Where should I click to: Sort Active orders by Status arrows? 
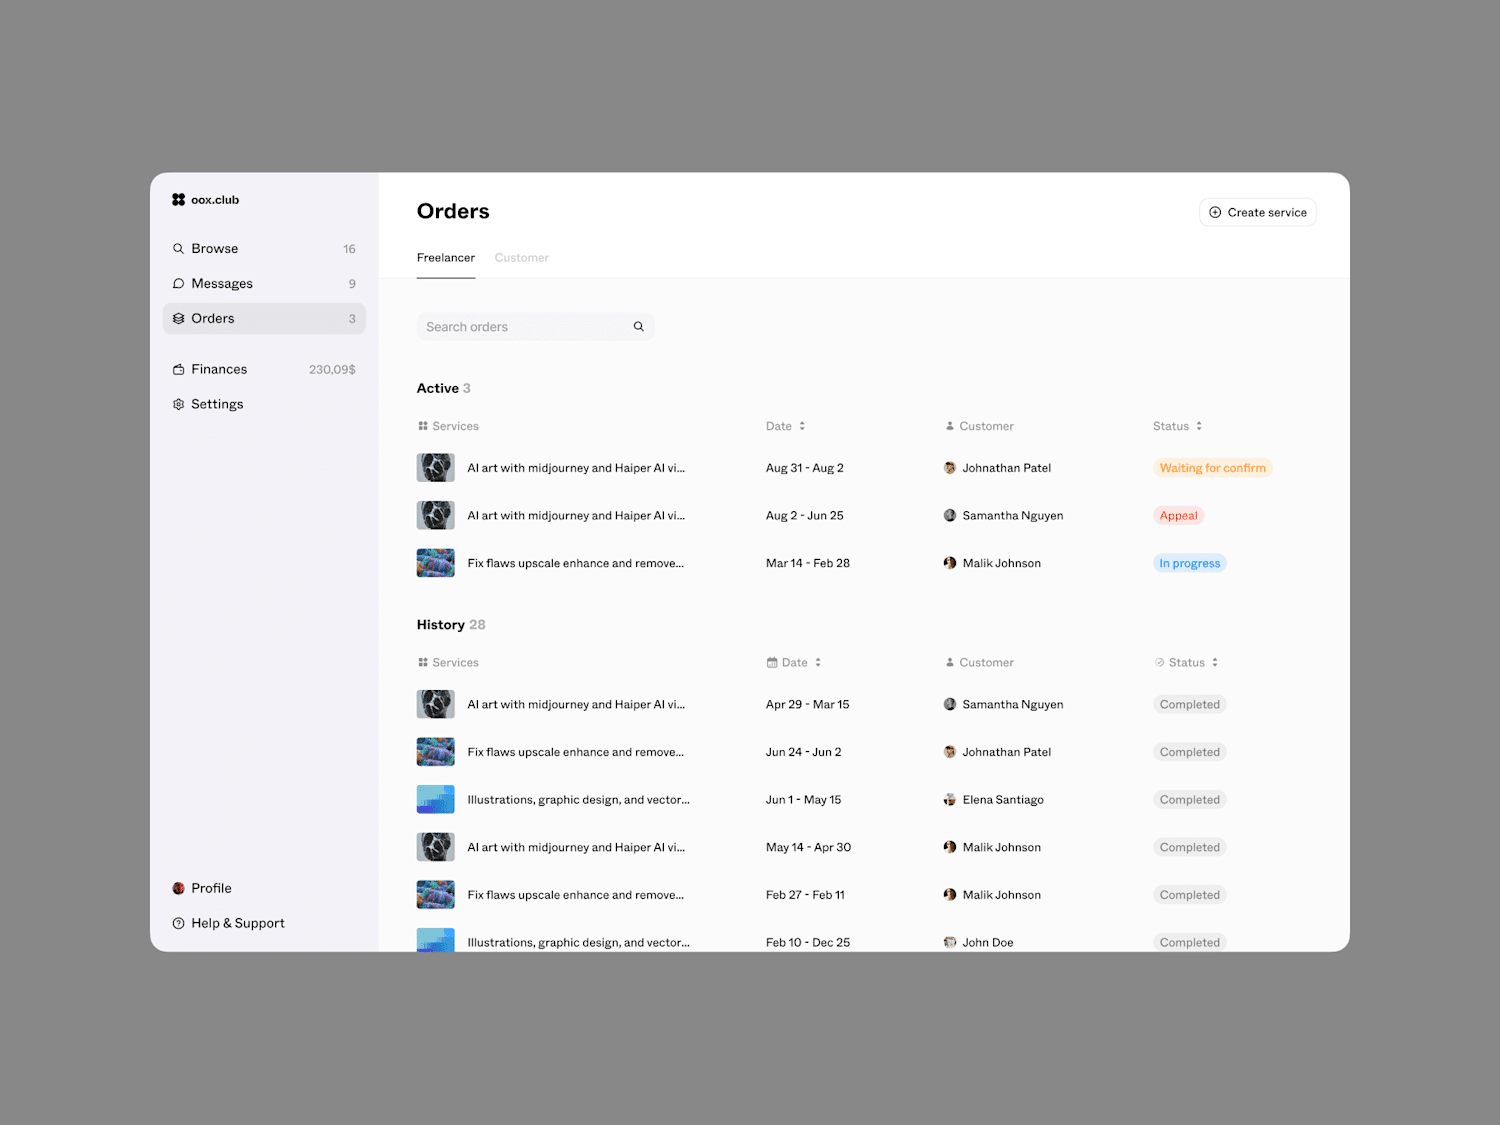pos(1199,427)
